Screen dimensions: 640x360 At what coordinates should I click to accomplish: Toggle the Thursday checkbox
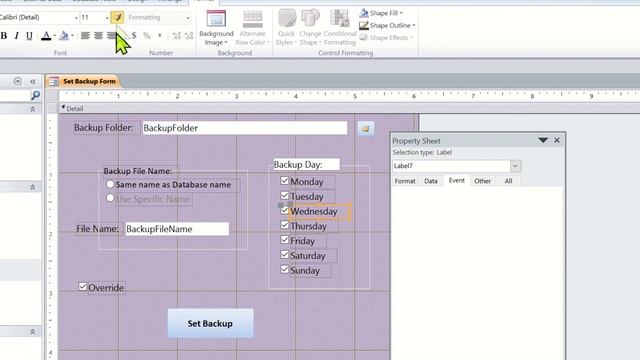tap(284, 225)
